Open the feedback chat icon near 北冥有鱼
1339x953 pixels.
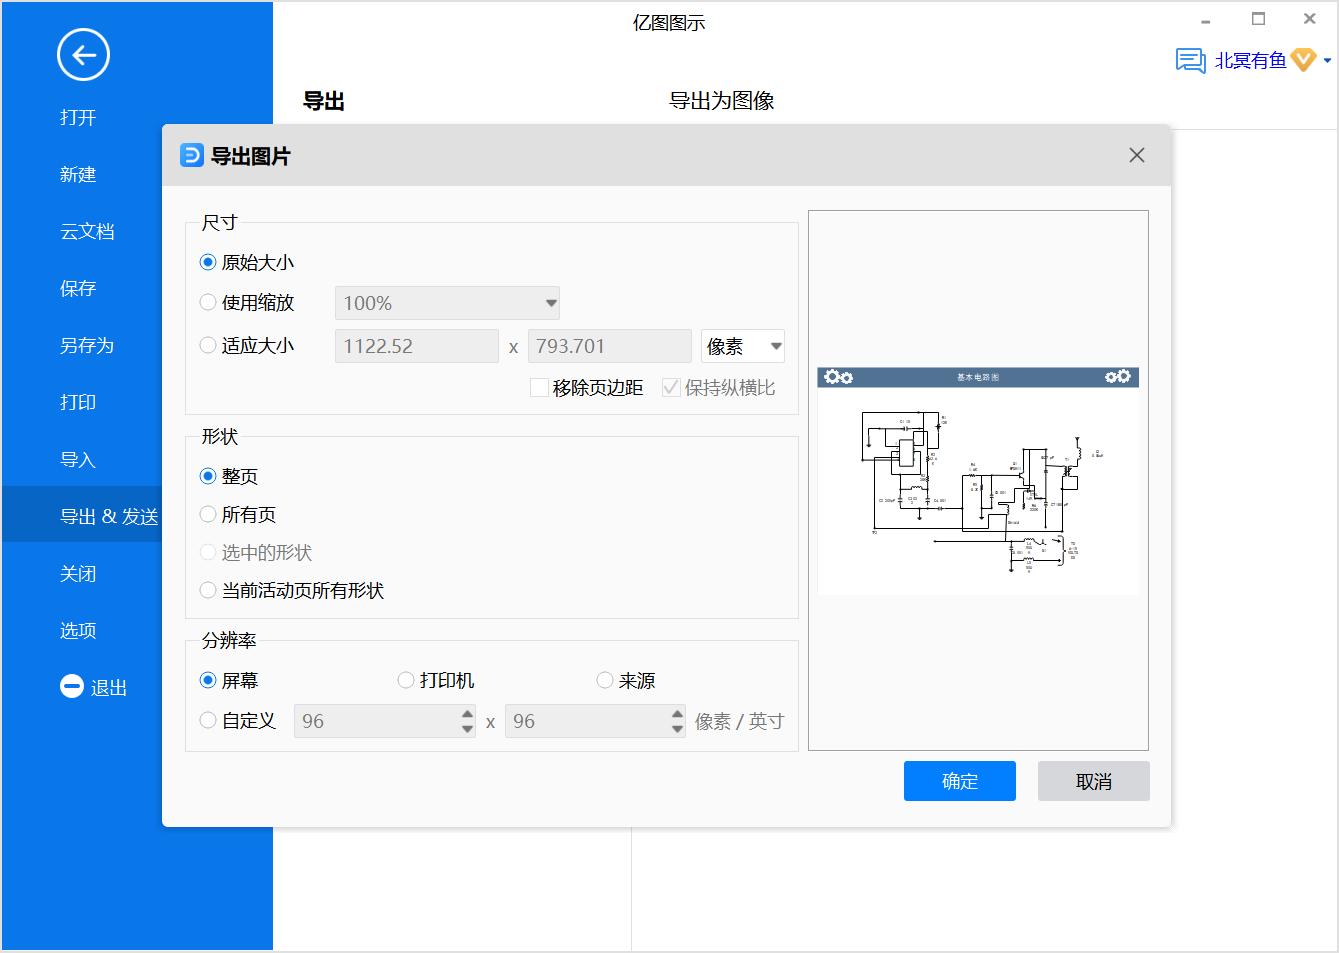click(x=1189, y=60)
